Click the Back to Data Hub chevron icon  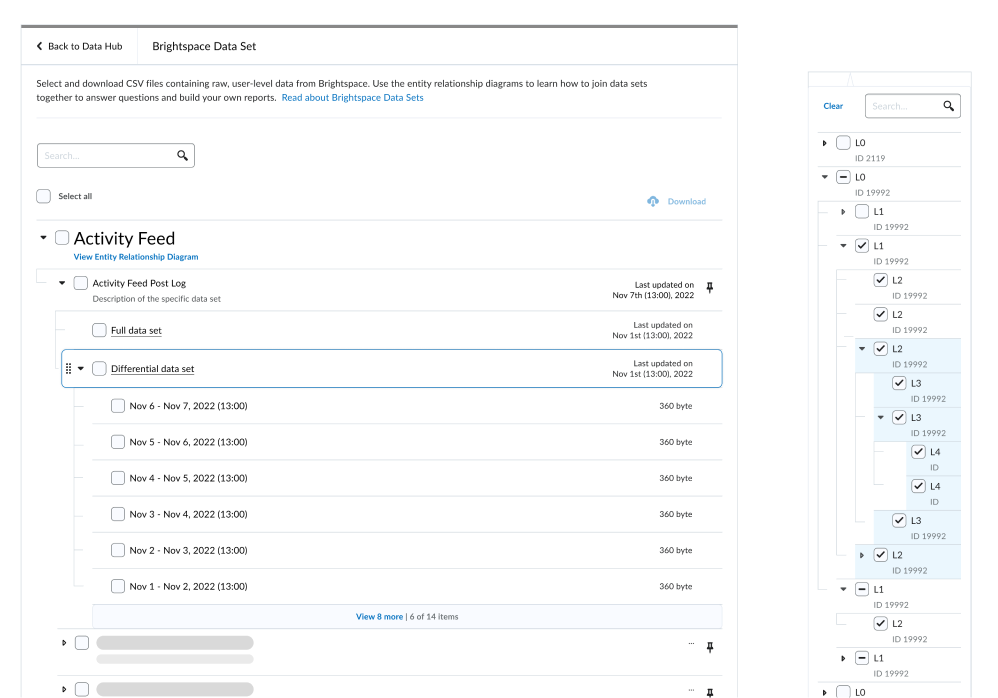(x=39, y=46)
